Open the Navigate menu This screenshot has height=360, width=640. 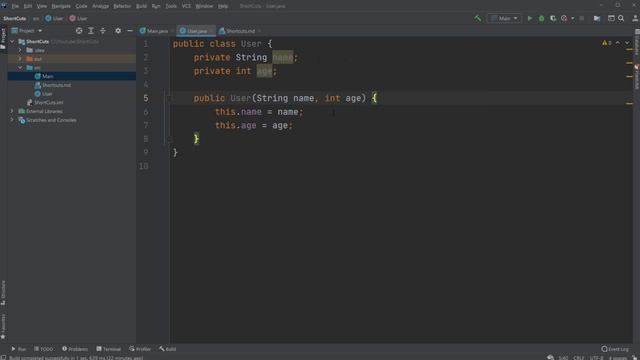tap(61, 6)
